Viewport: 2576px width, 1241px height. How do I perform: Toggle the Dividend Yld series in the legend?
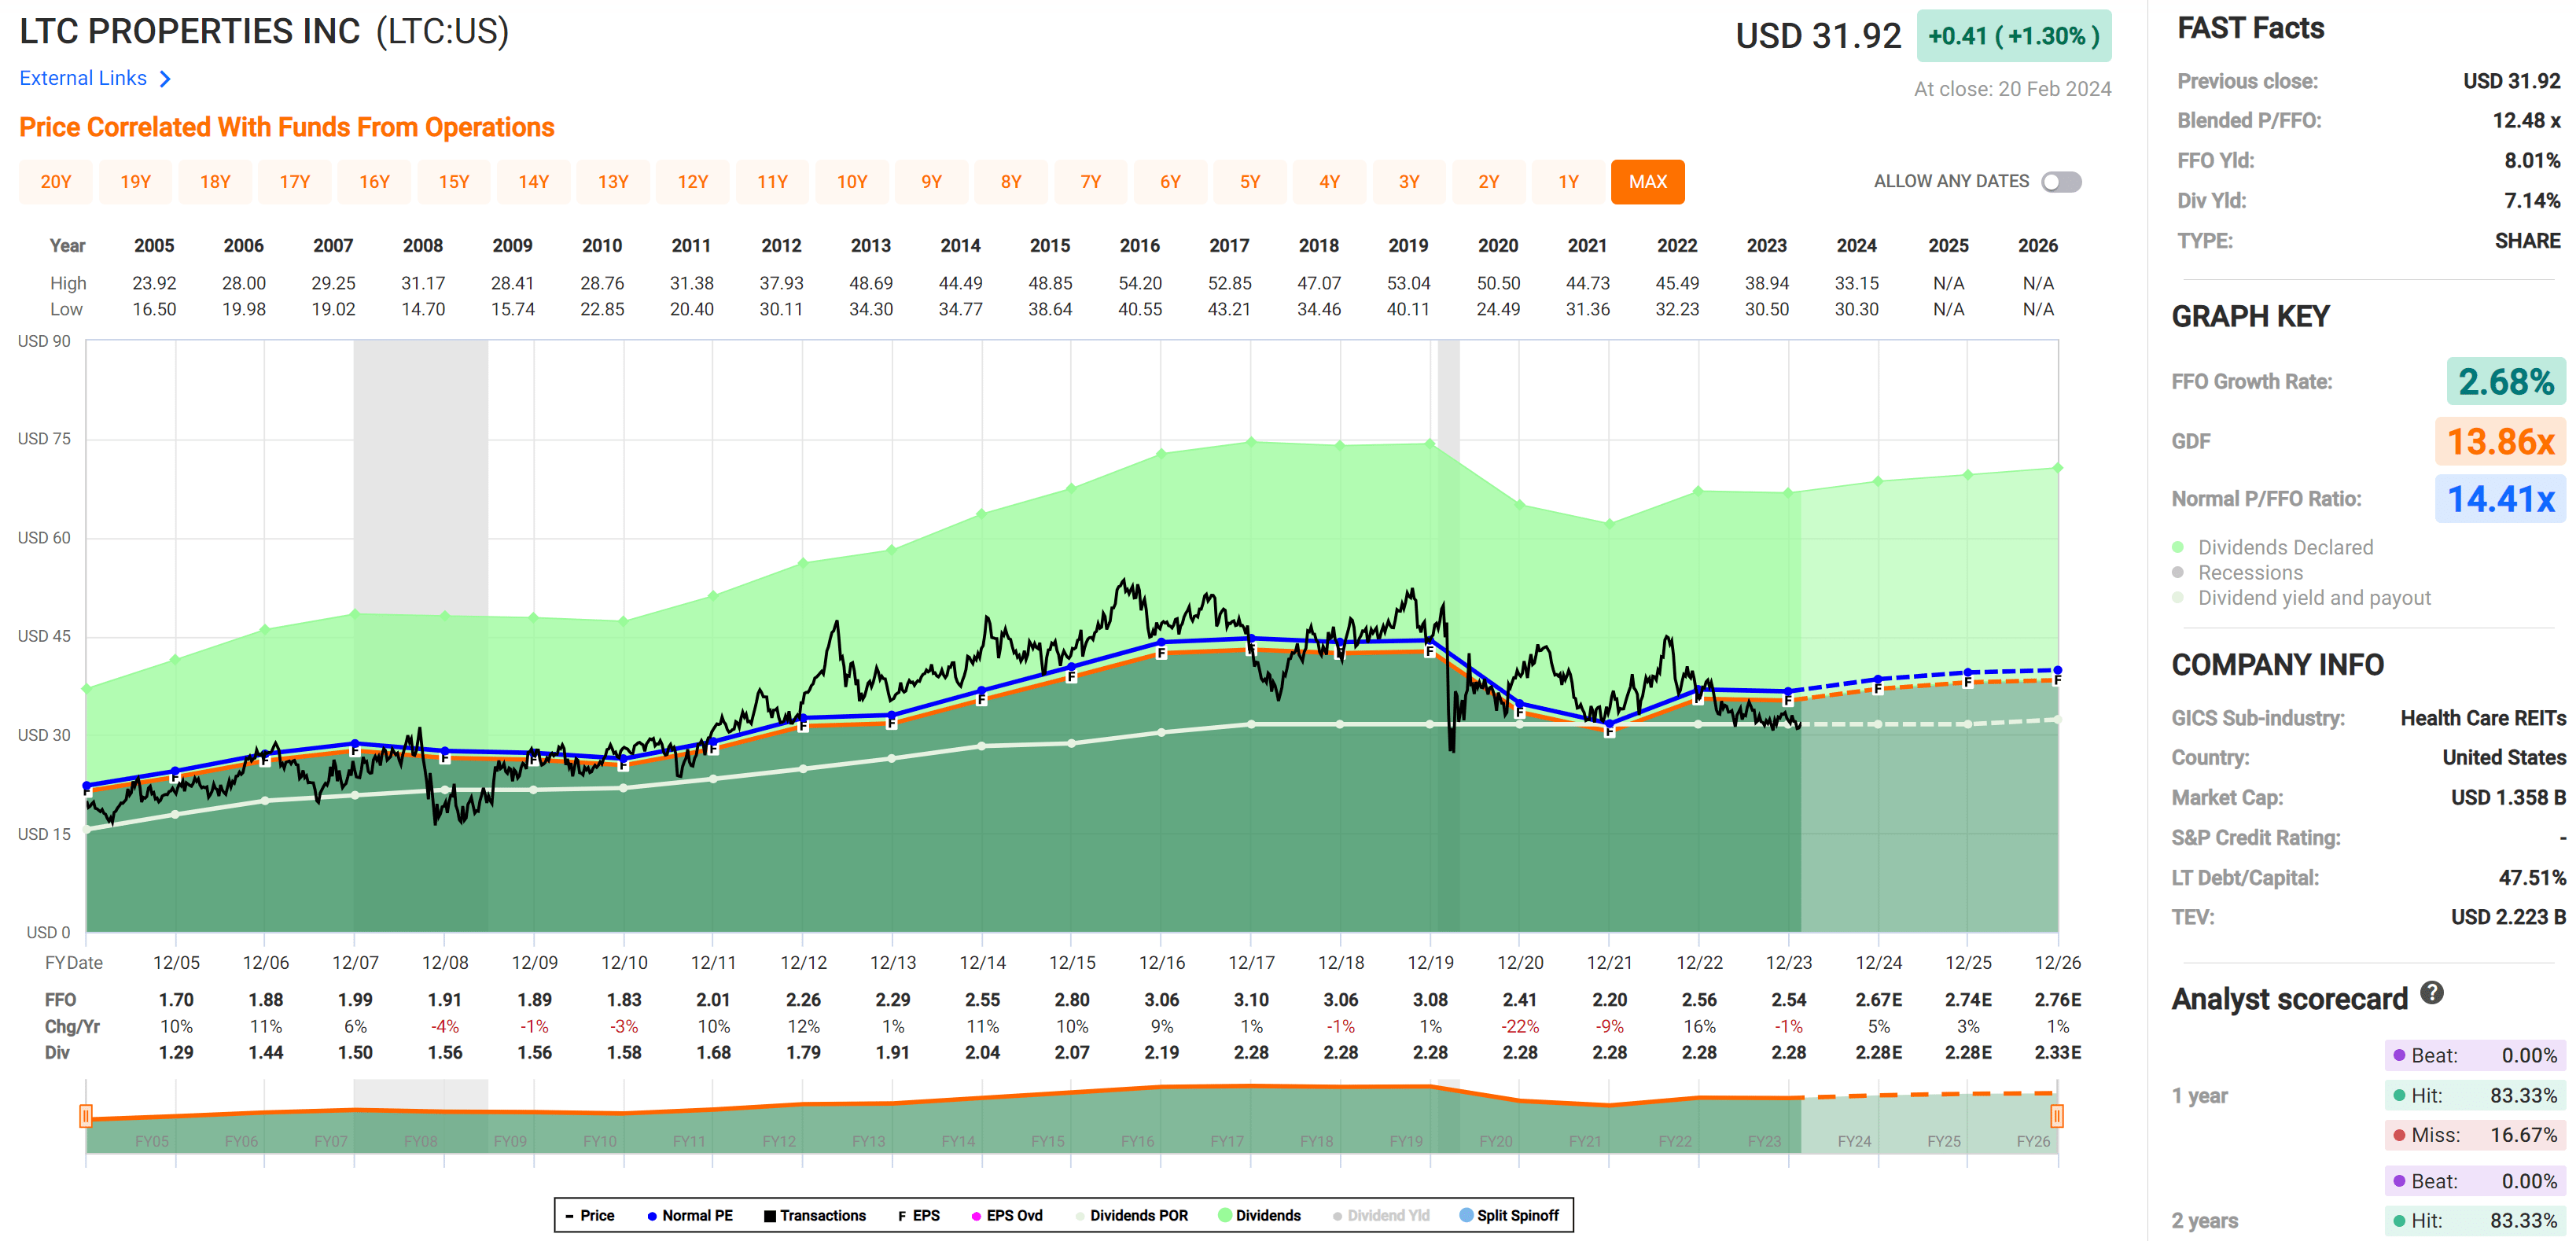pyautogui.click(x=1339, y=1215)
